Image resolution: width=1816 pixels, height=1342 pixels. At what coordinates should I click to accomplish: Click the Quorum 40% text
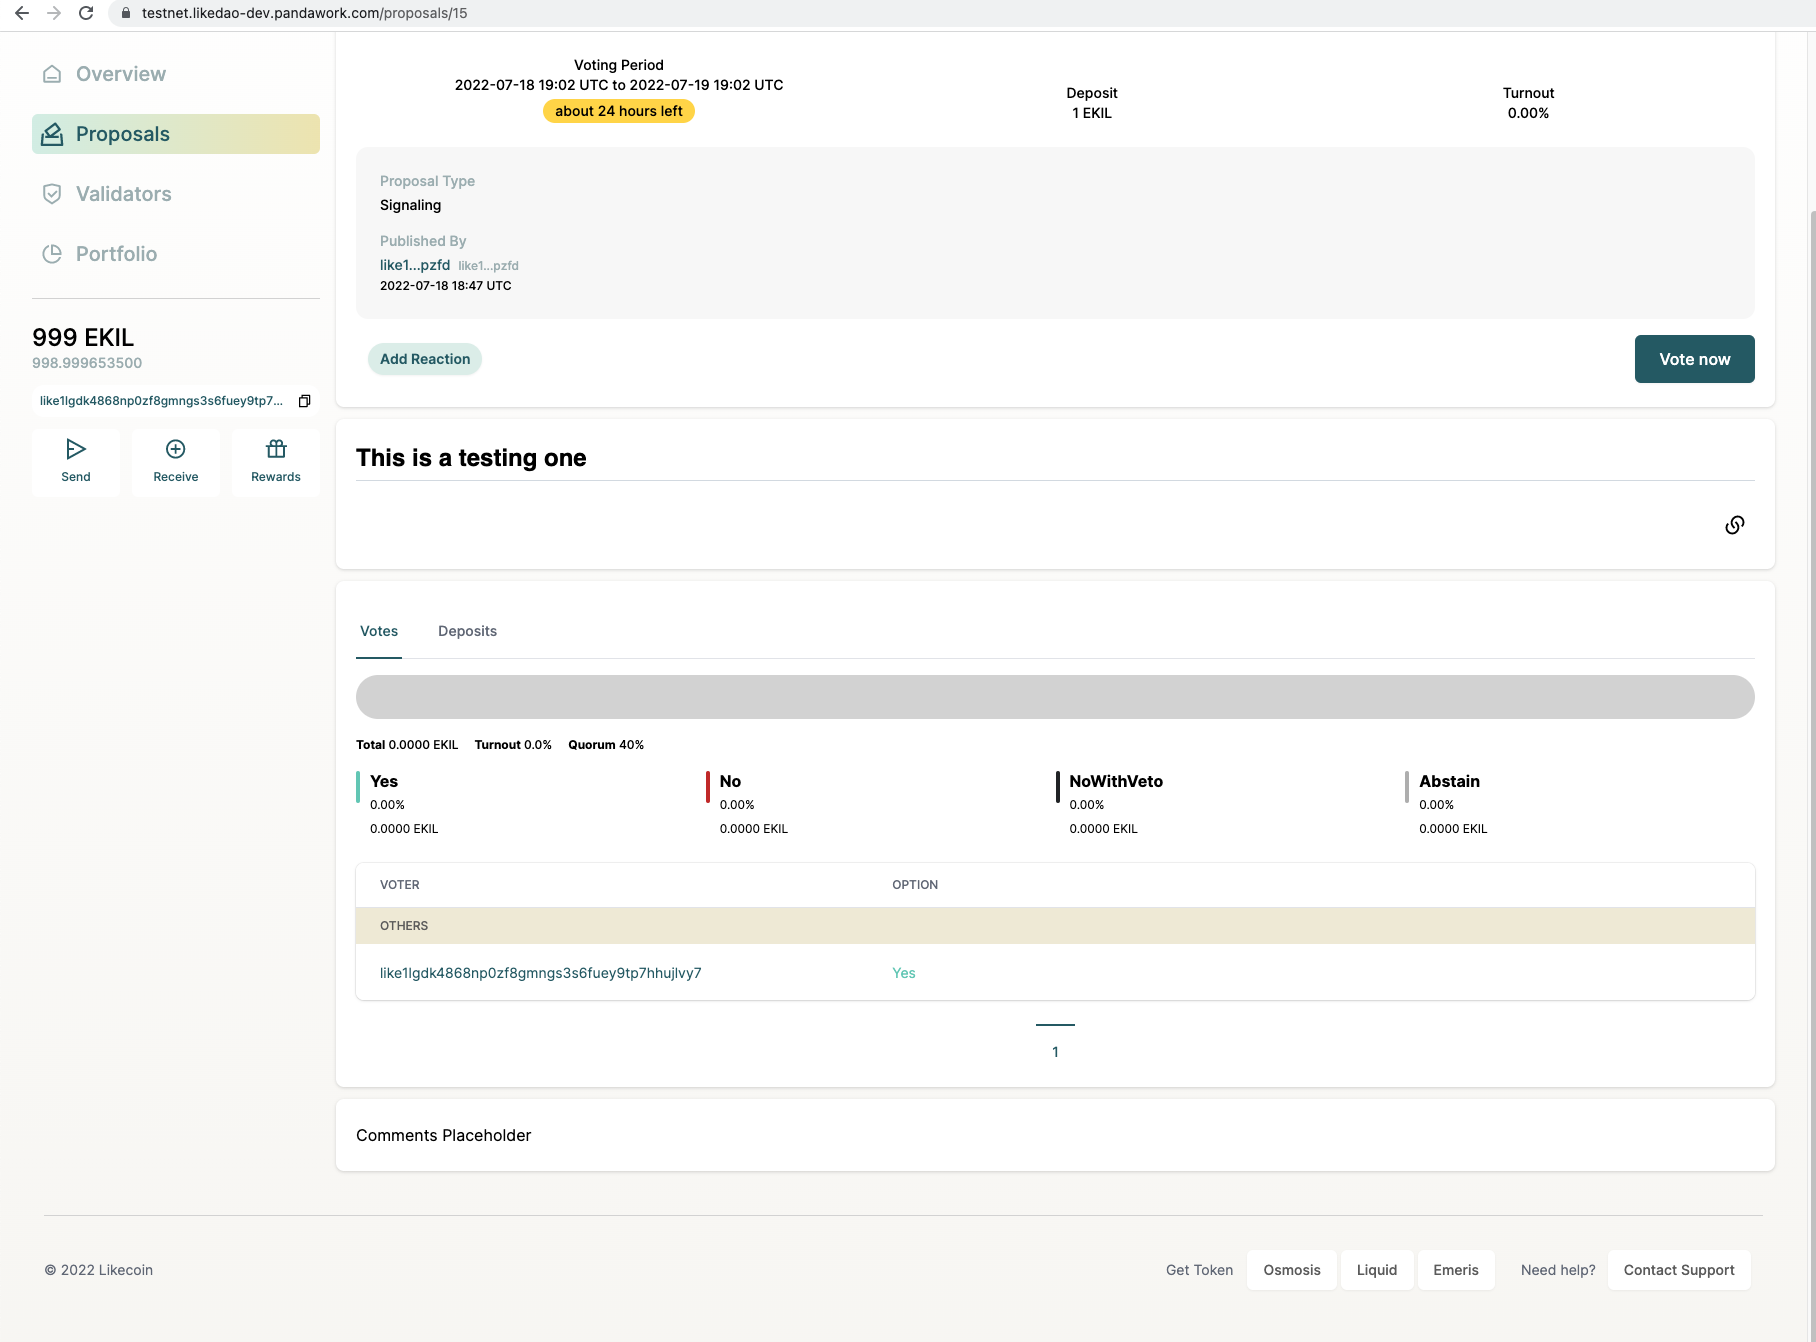[x=606, y=745]
